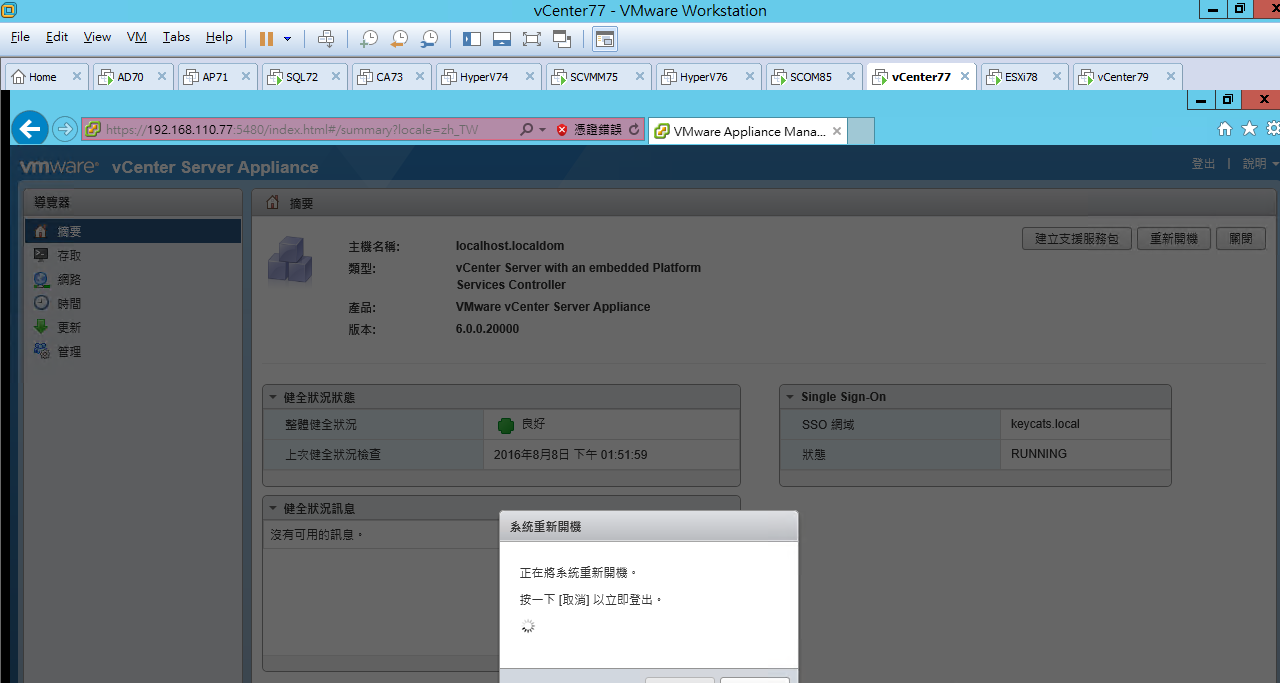Click the 憑證錯誤 certificate error indicator

pos(589,130)
